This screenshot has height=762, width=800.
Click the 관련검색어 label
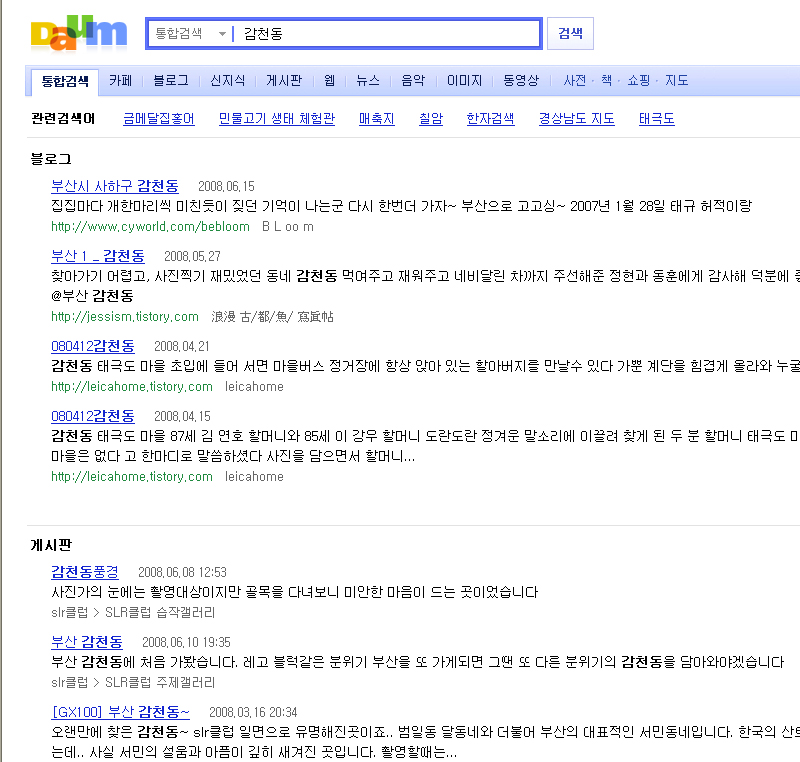(x=63, y=119)
